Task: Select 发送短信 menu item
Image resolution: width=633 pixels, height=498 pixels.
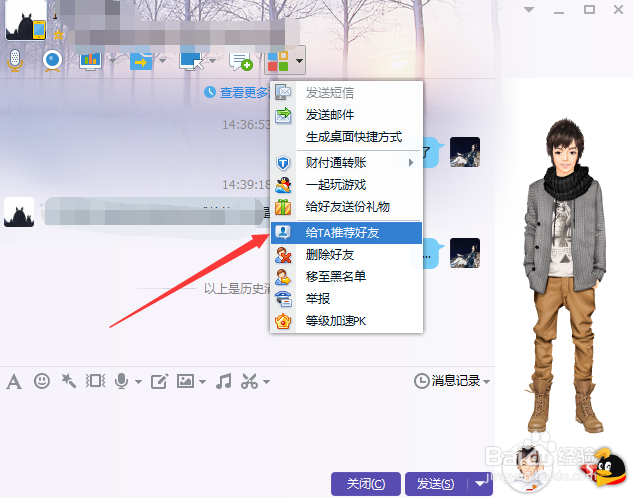Action: (x=346, y=92)
